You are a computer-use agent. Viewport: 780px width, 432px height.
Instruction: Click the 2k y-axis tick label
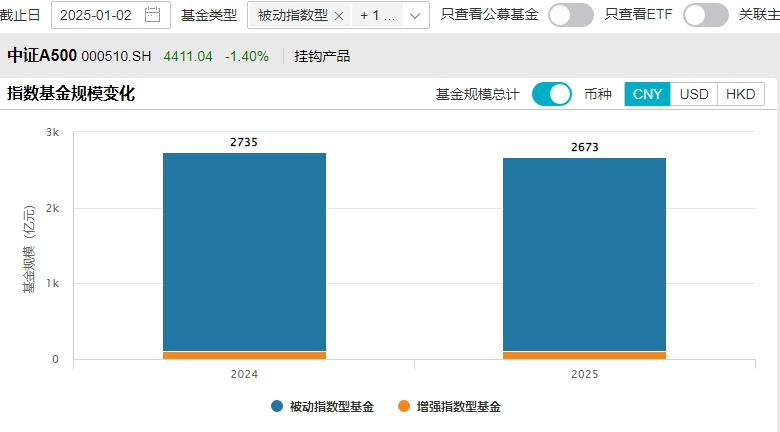click(x=52, y=208)
